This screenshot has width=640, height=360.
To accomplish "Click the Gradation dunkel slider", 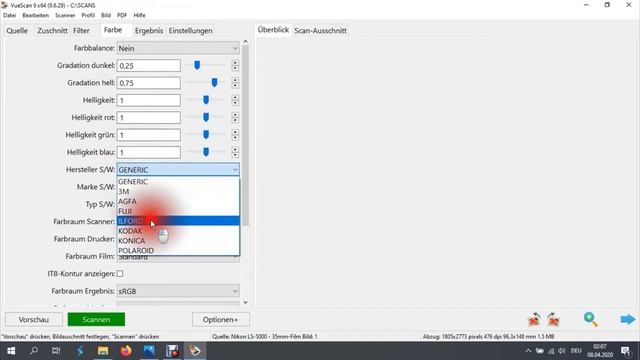I will click(x=206, y=65).
